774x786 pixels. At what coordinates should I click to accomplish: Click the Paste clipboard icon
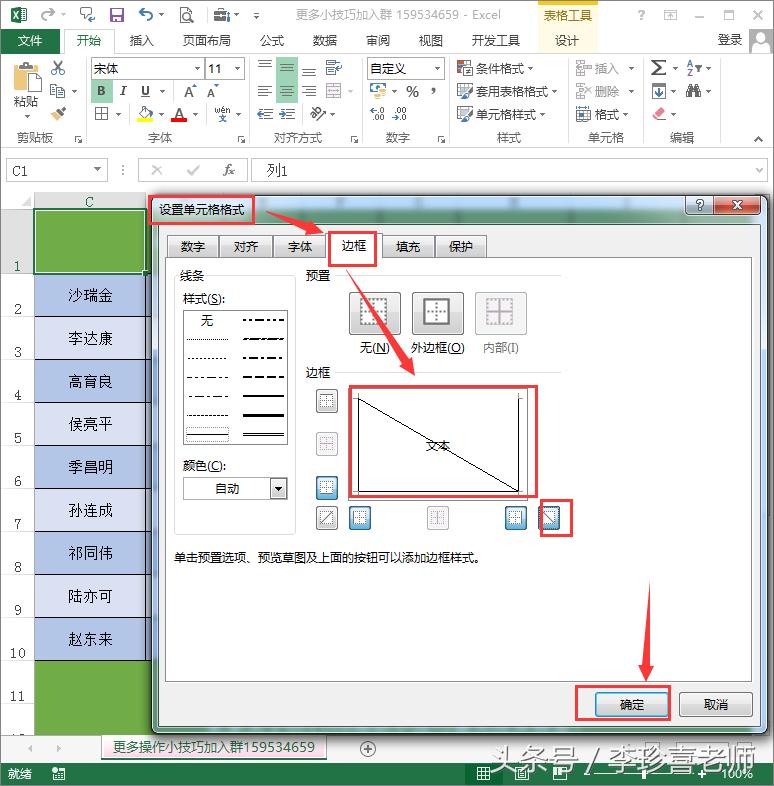[x=27, y=78]
